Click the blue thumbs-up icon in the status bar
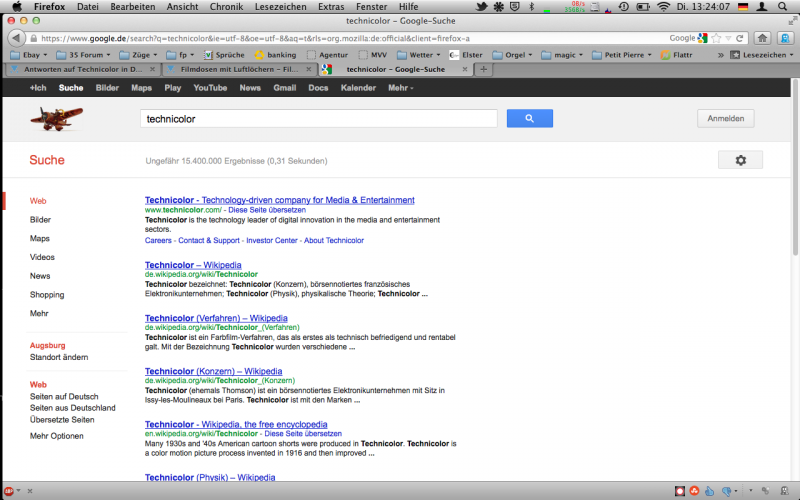The image size is (800, 500). tap(708, 491)
